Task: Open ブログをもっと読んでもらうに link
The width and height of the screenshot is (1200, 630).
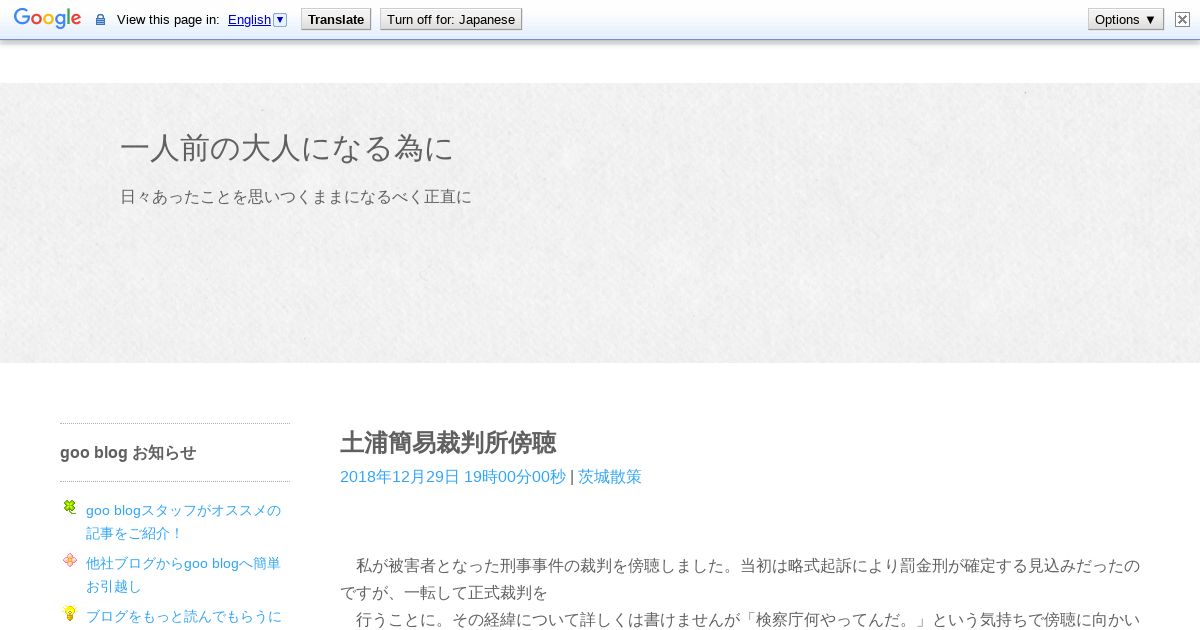Action: point(184,617)
